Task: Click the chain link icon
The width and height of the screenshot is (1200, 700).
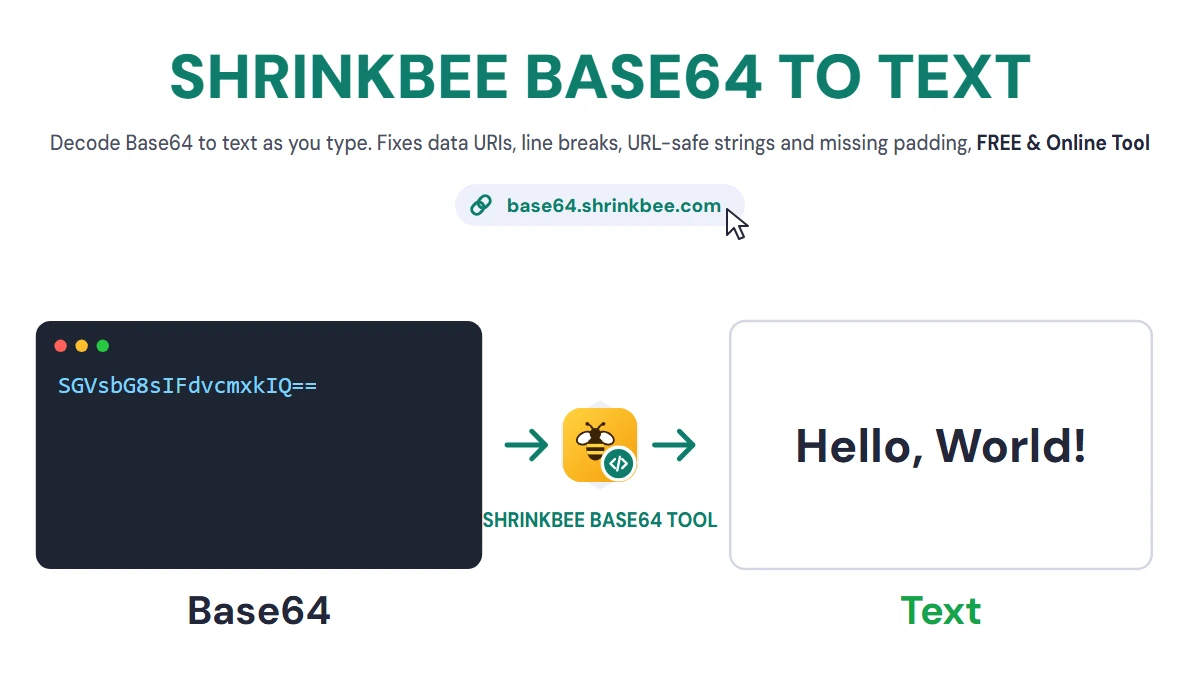Action: 481,206
